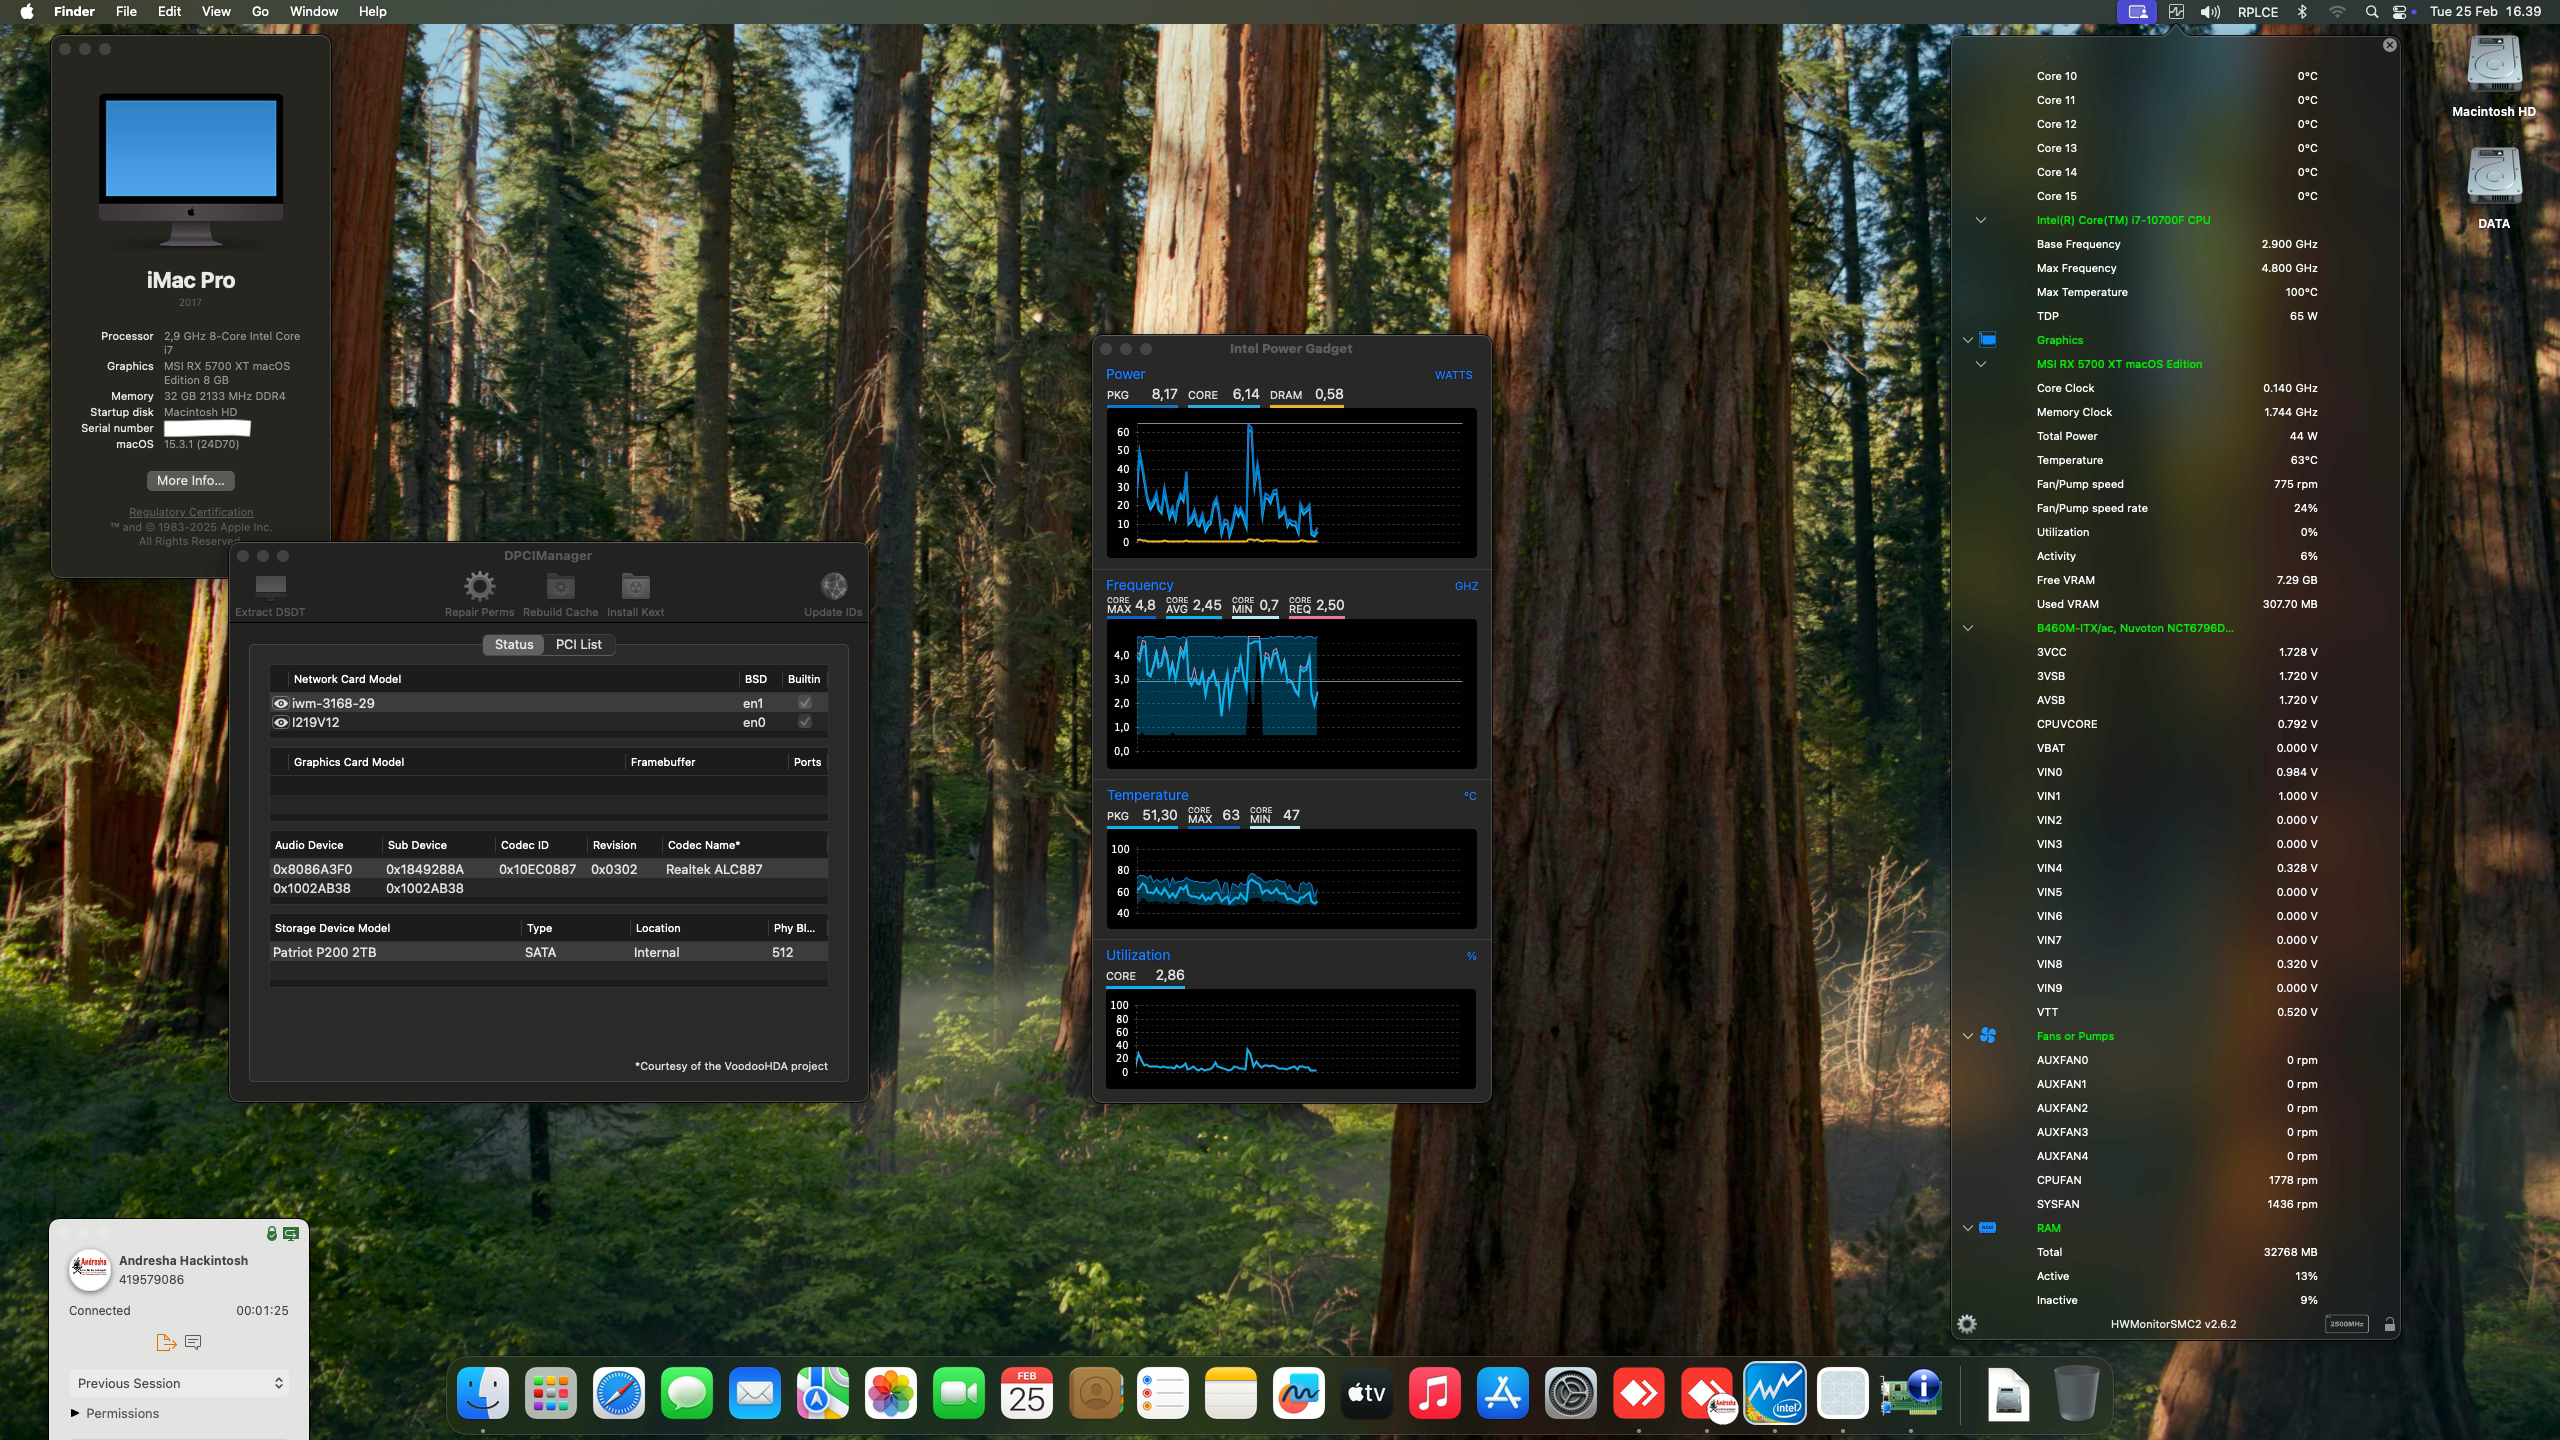Image resolution: width=2560 pixels, height=1440 pixels.
Task: Adjust the 2500MHz frequency control in HWMonitor
Action: pyautogui.click(x=2346, y=1323)
